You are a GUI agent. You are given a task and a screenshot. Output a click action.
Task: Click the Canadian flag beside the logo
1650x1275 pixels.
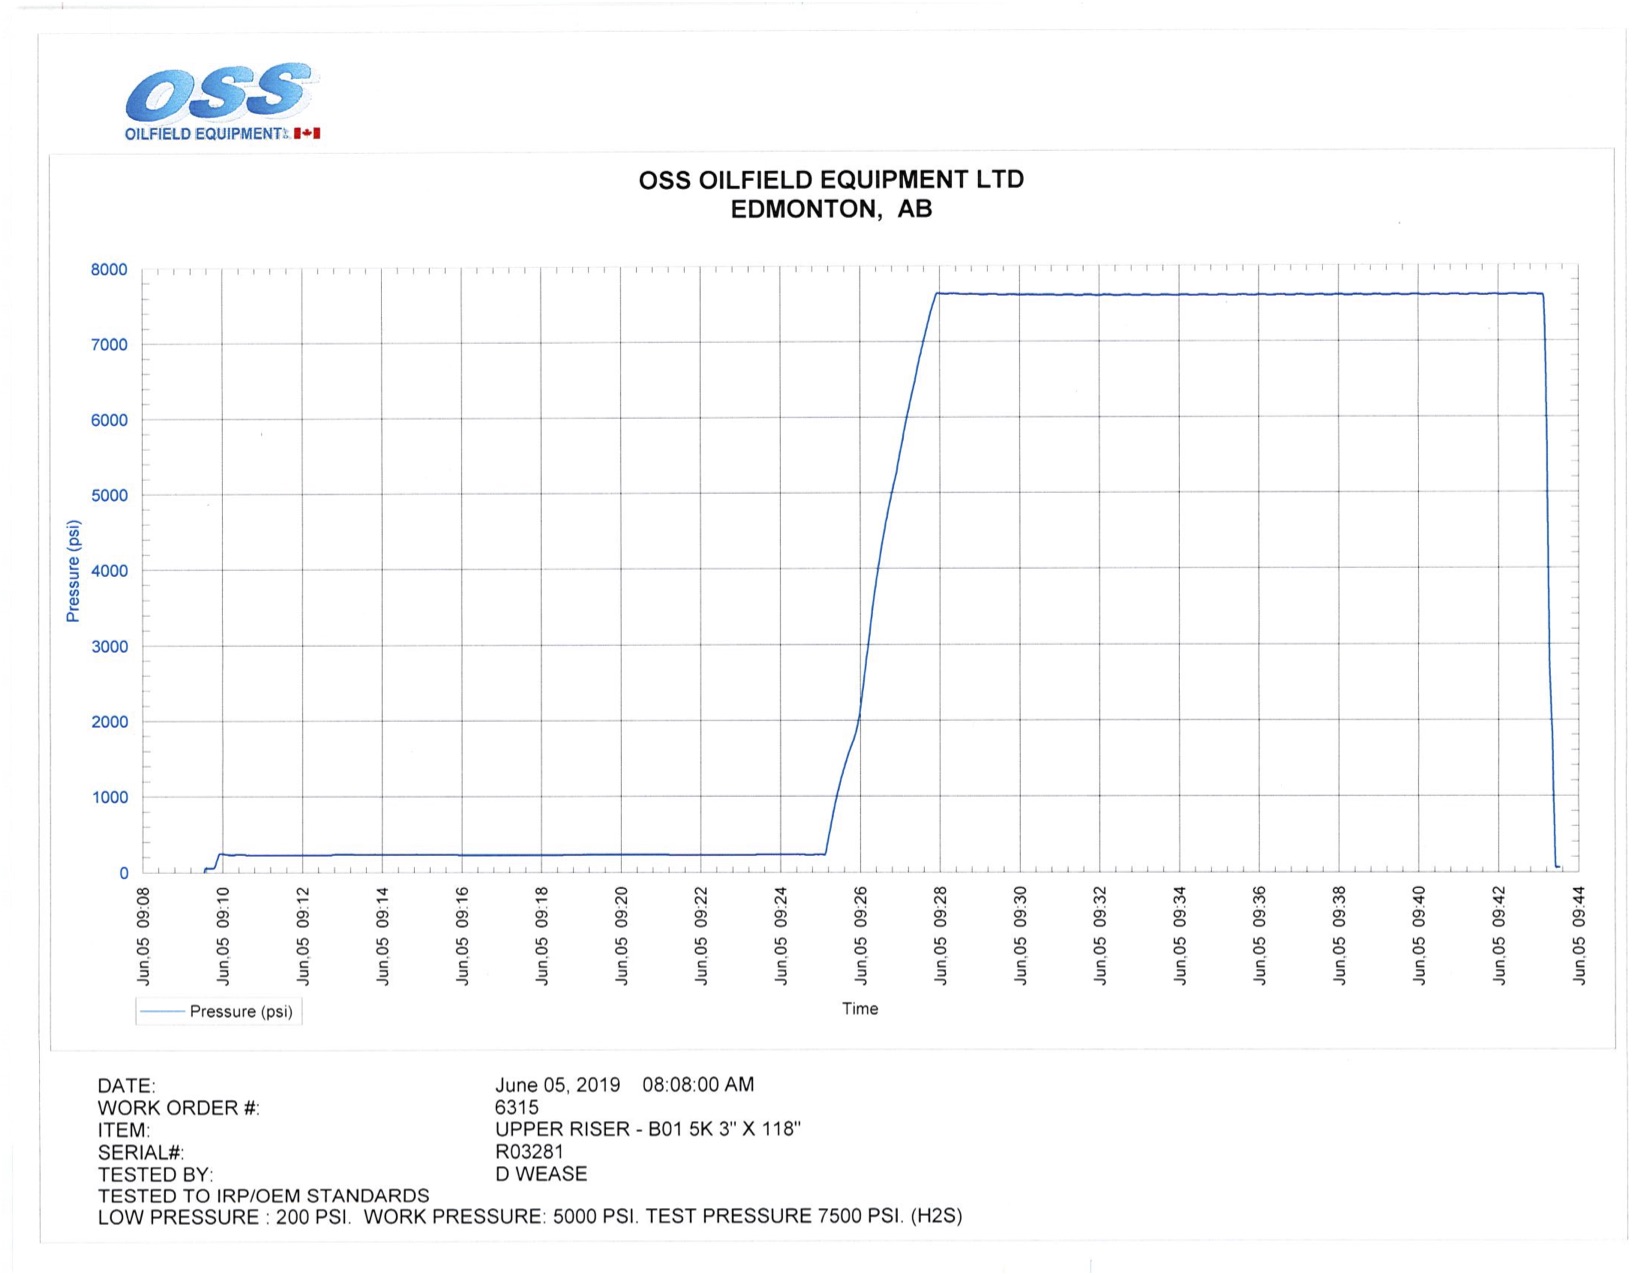pyautogui.click(x=307, y=133)
